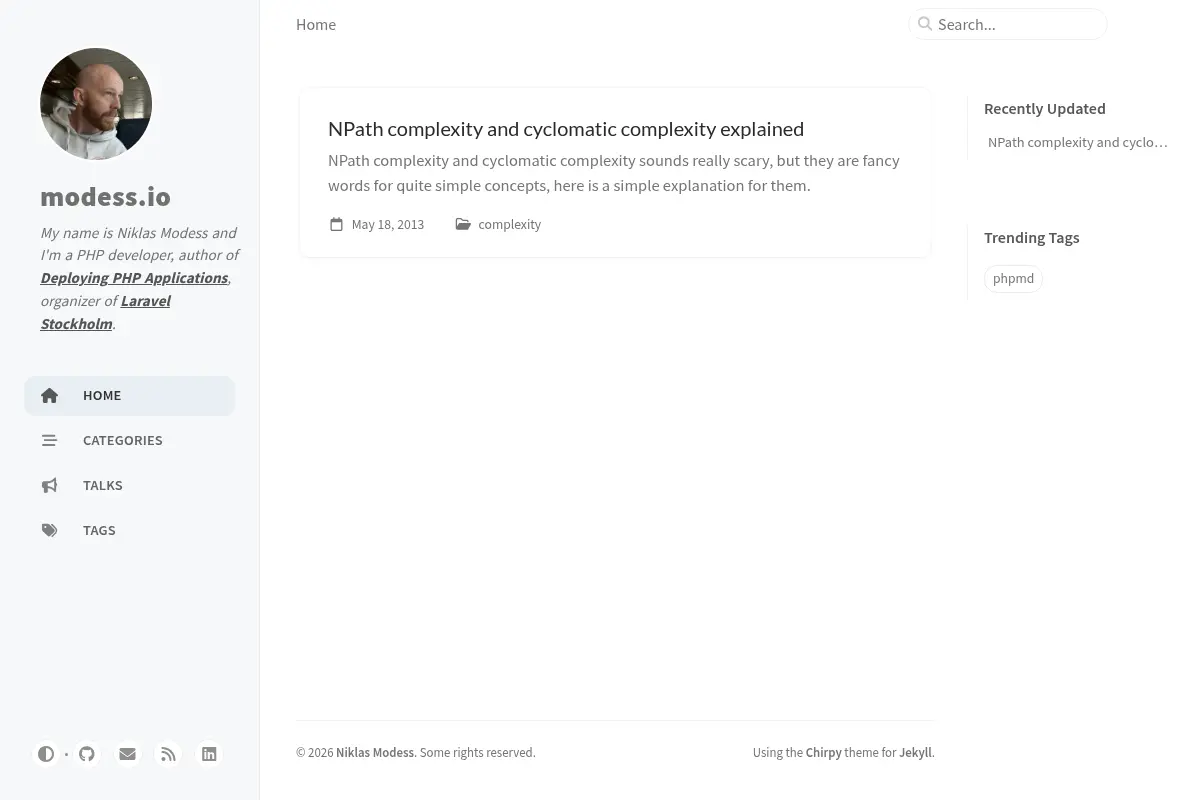Viewport: 1200px width, 800px height.
Task: Click the Categories list icon
Action: 49,440
